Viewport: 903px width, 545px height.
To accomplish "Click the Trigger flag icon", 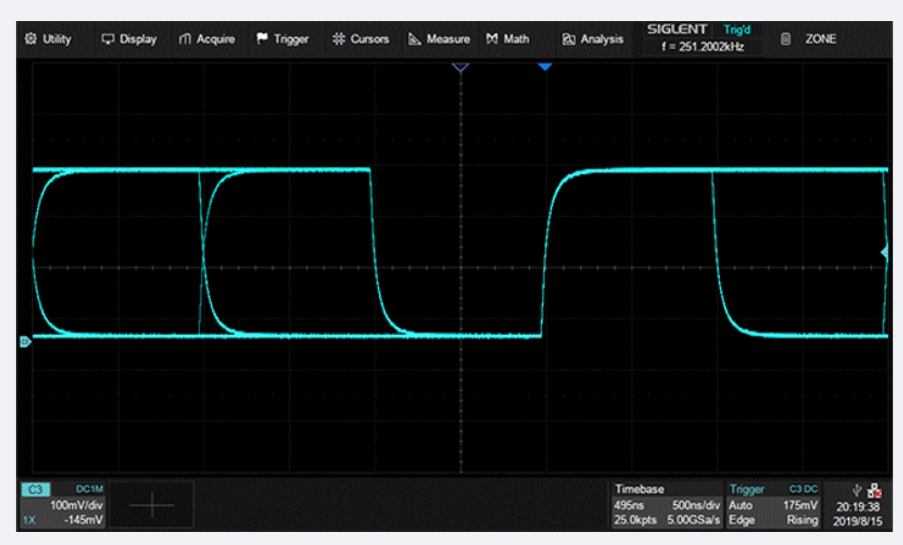I will (262, 39).
